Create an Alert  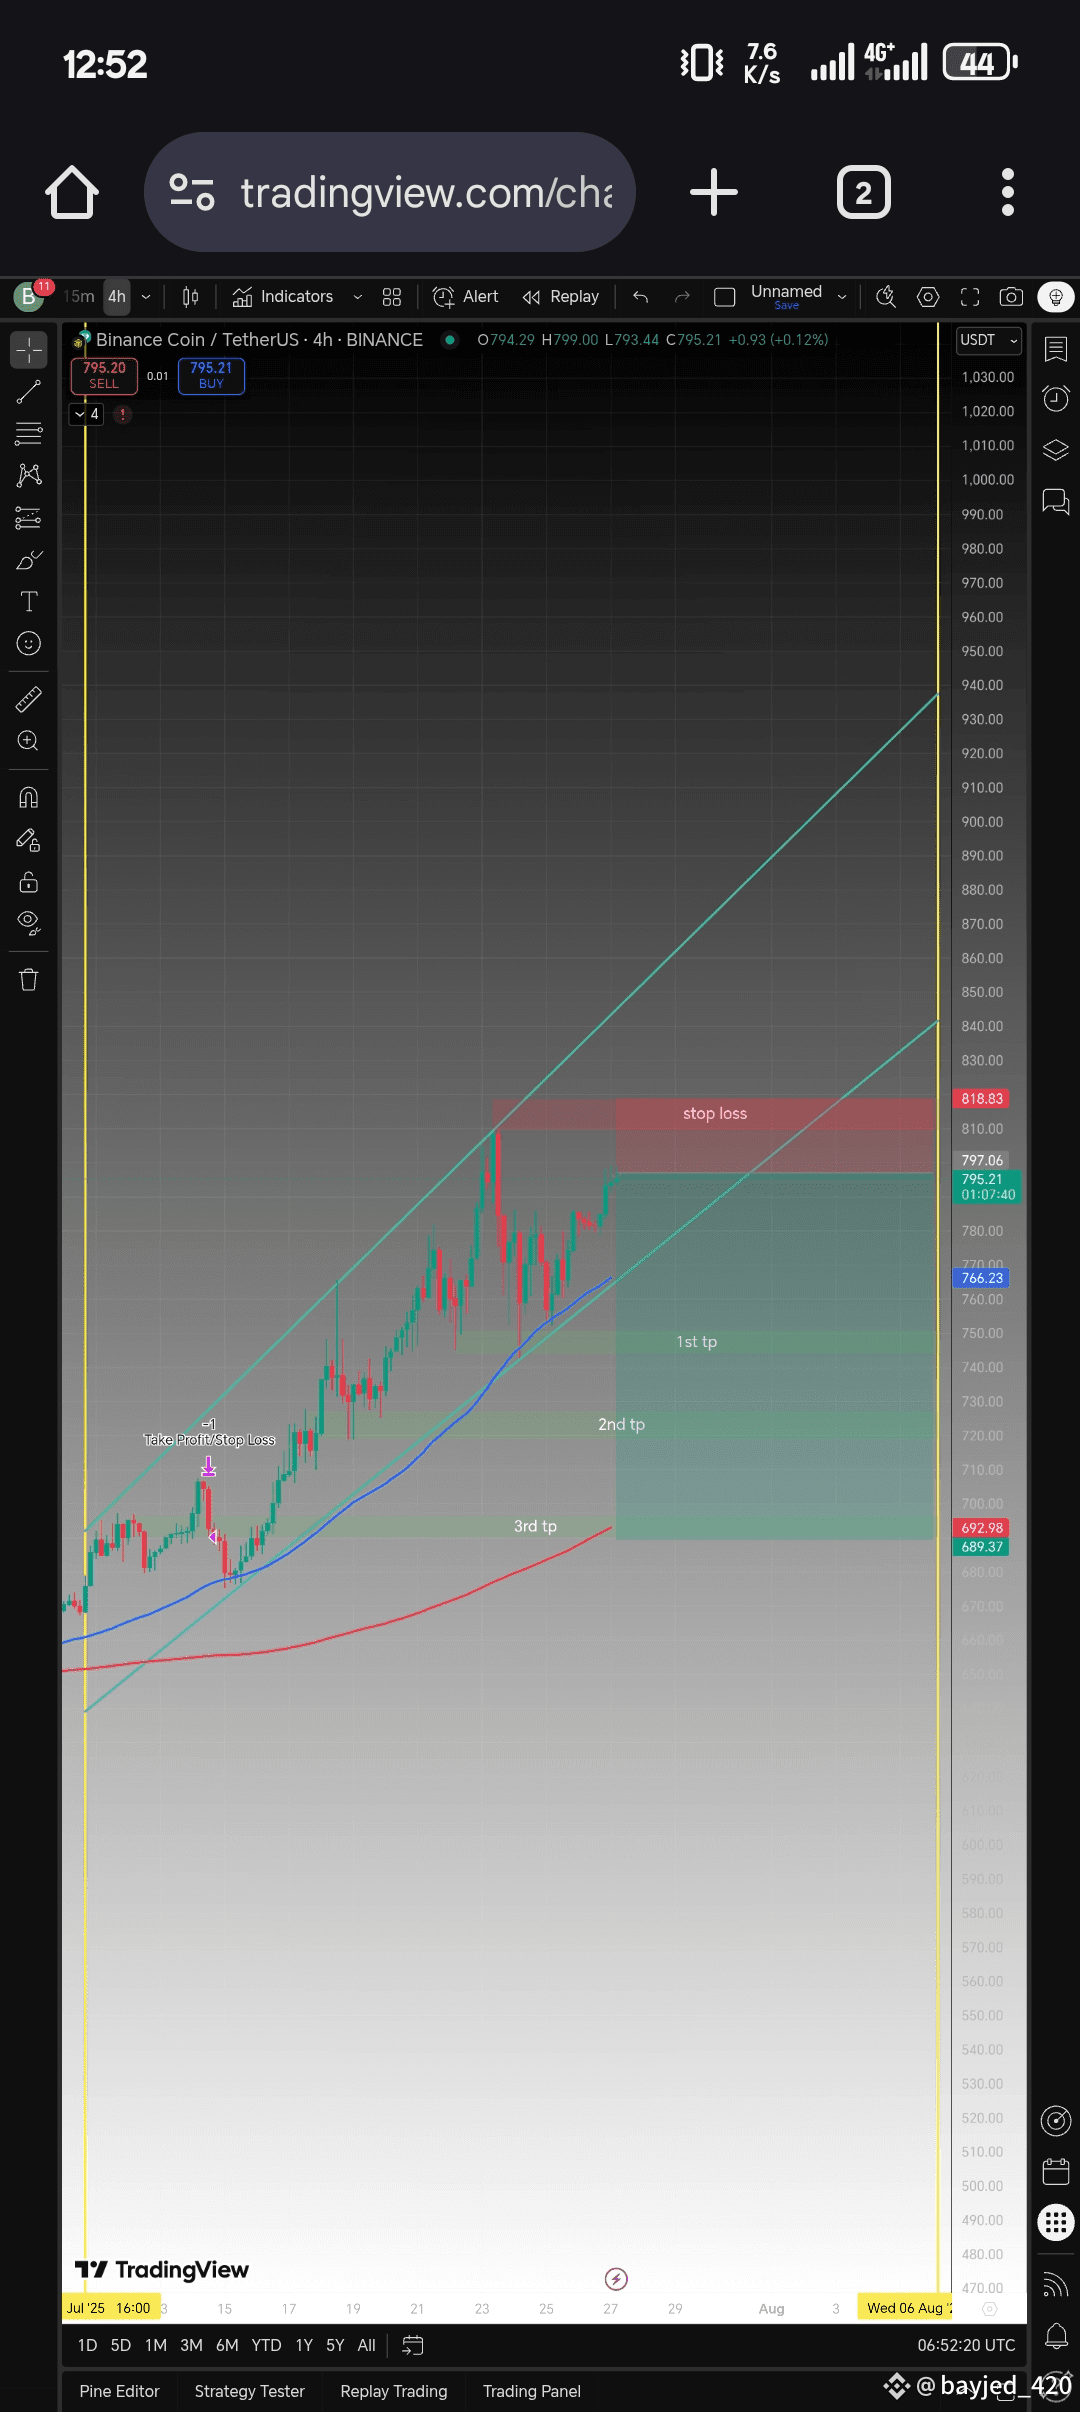465,297
